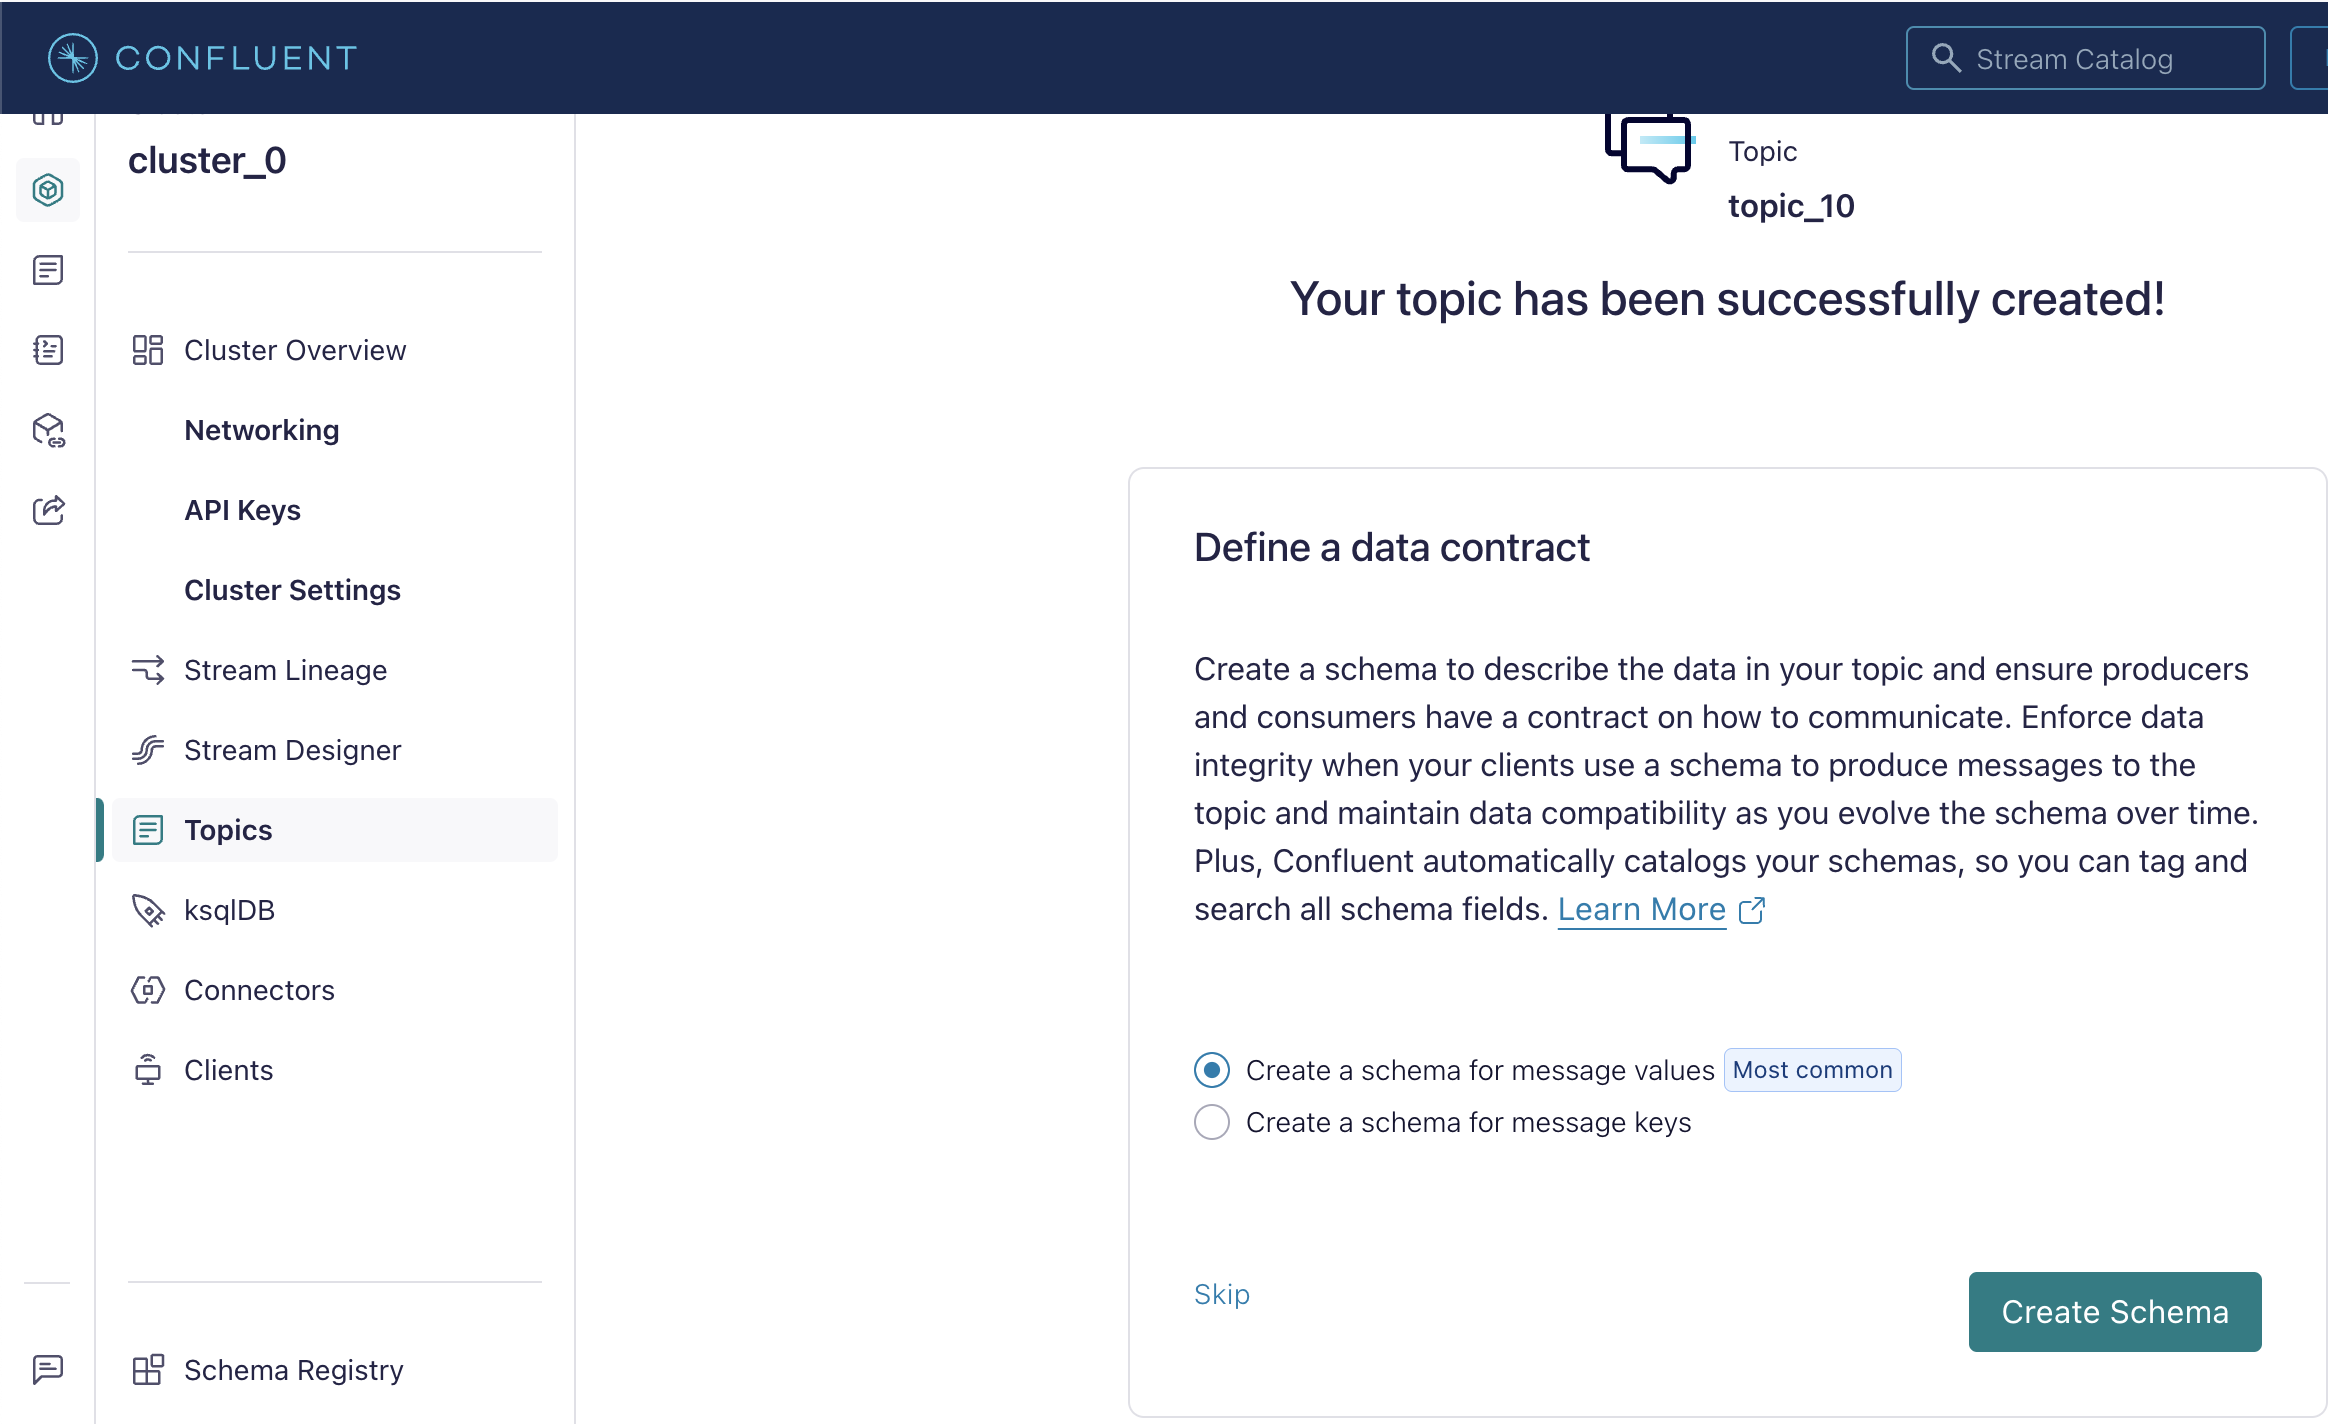Viewport: 2328px width, 1424px height.
Task: Select Create schema for message values
Action: (x=1211, y=1070)
